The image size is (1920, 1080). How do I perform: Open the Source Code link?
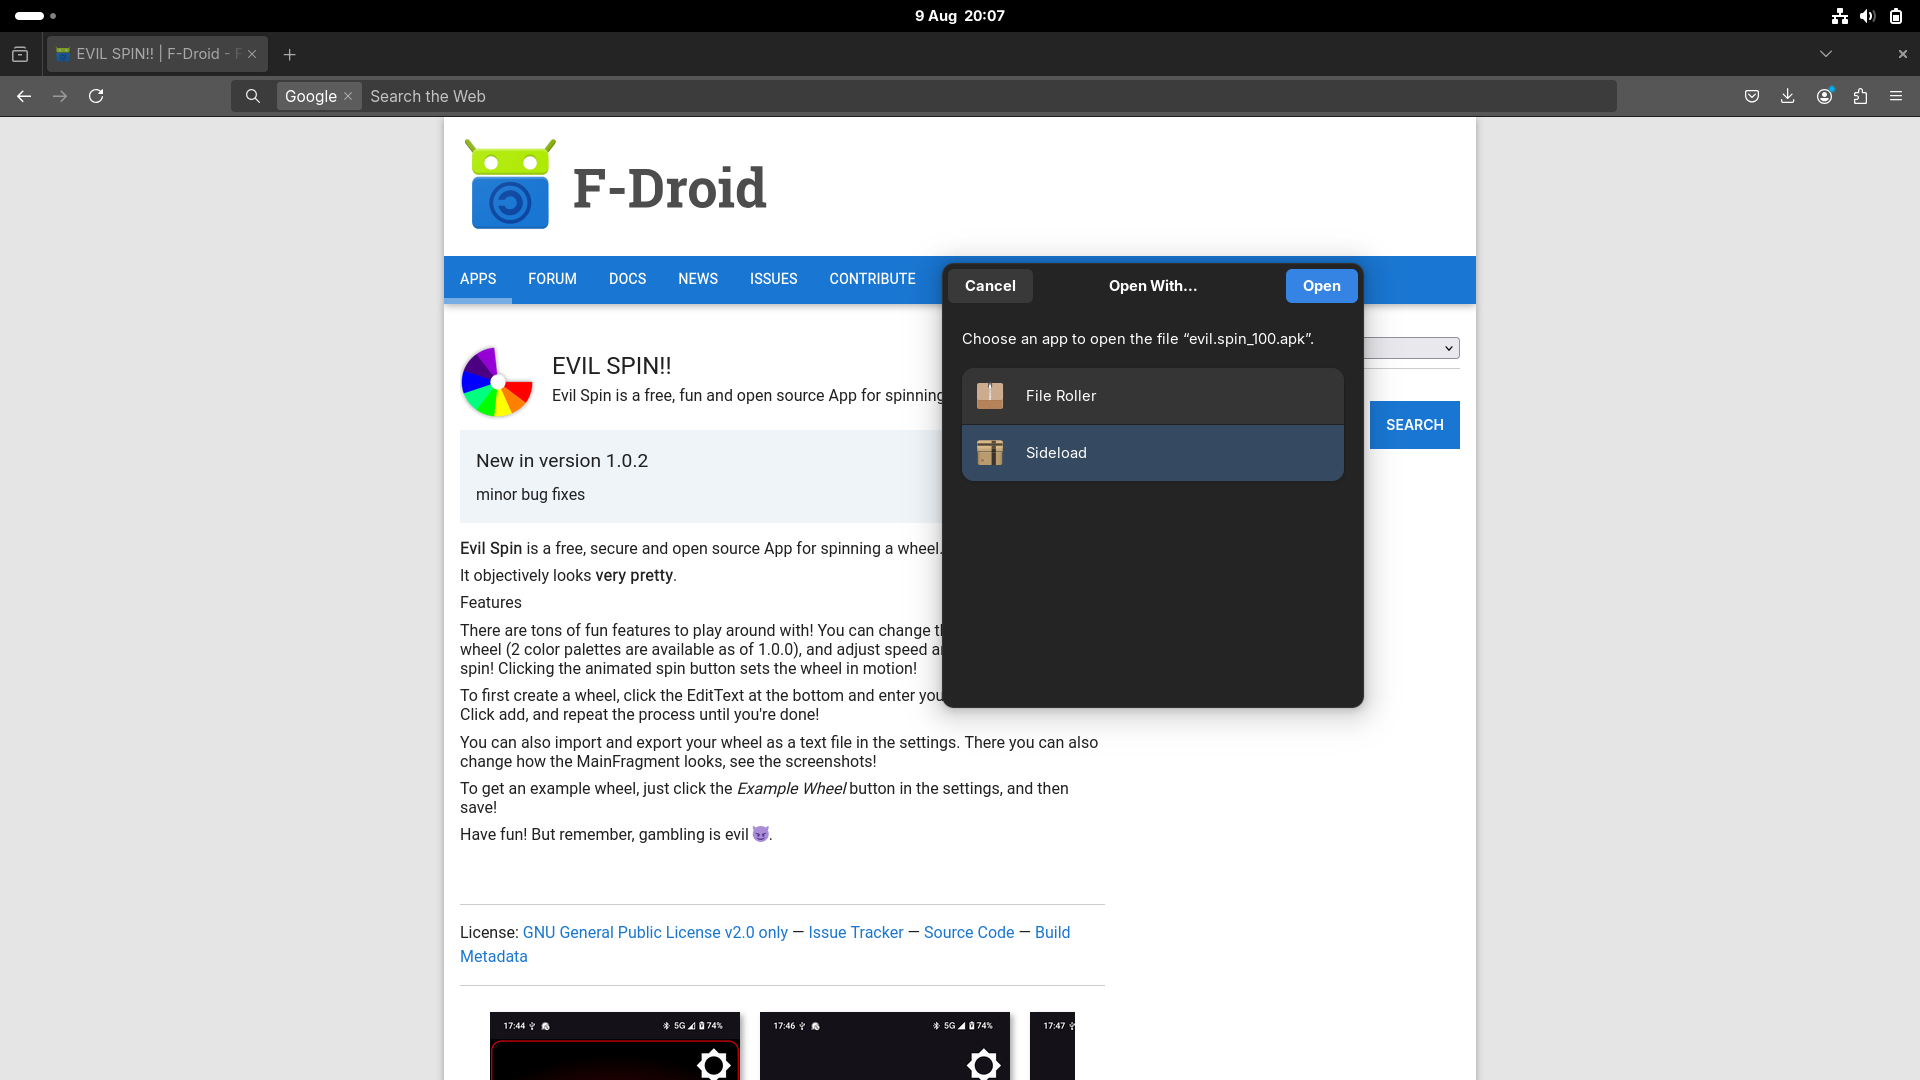tap(969, 932)
